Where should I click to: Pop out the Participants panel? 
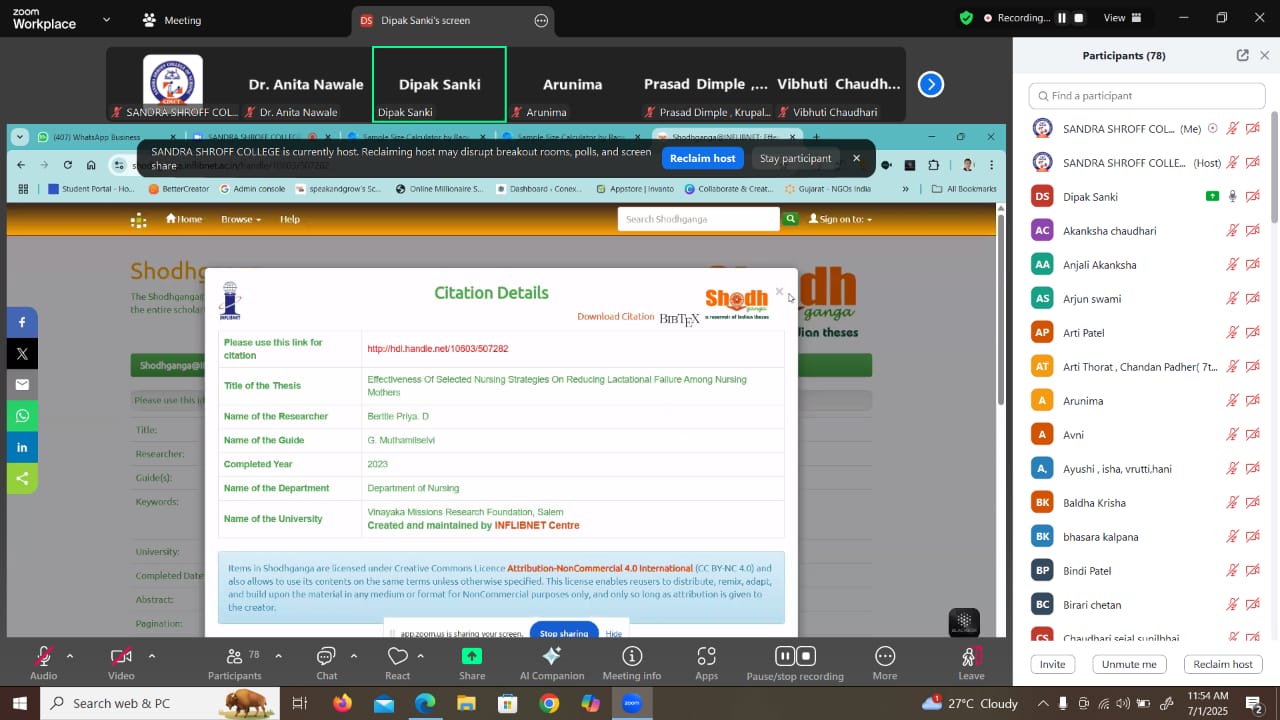1242,56
